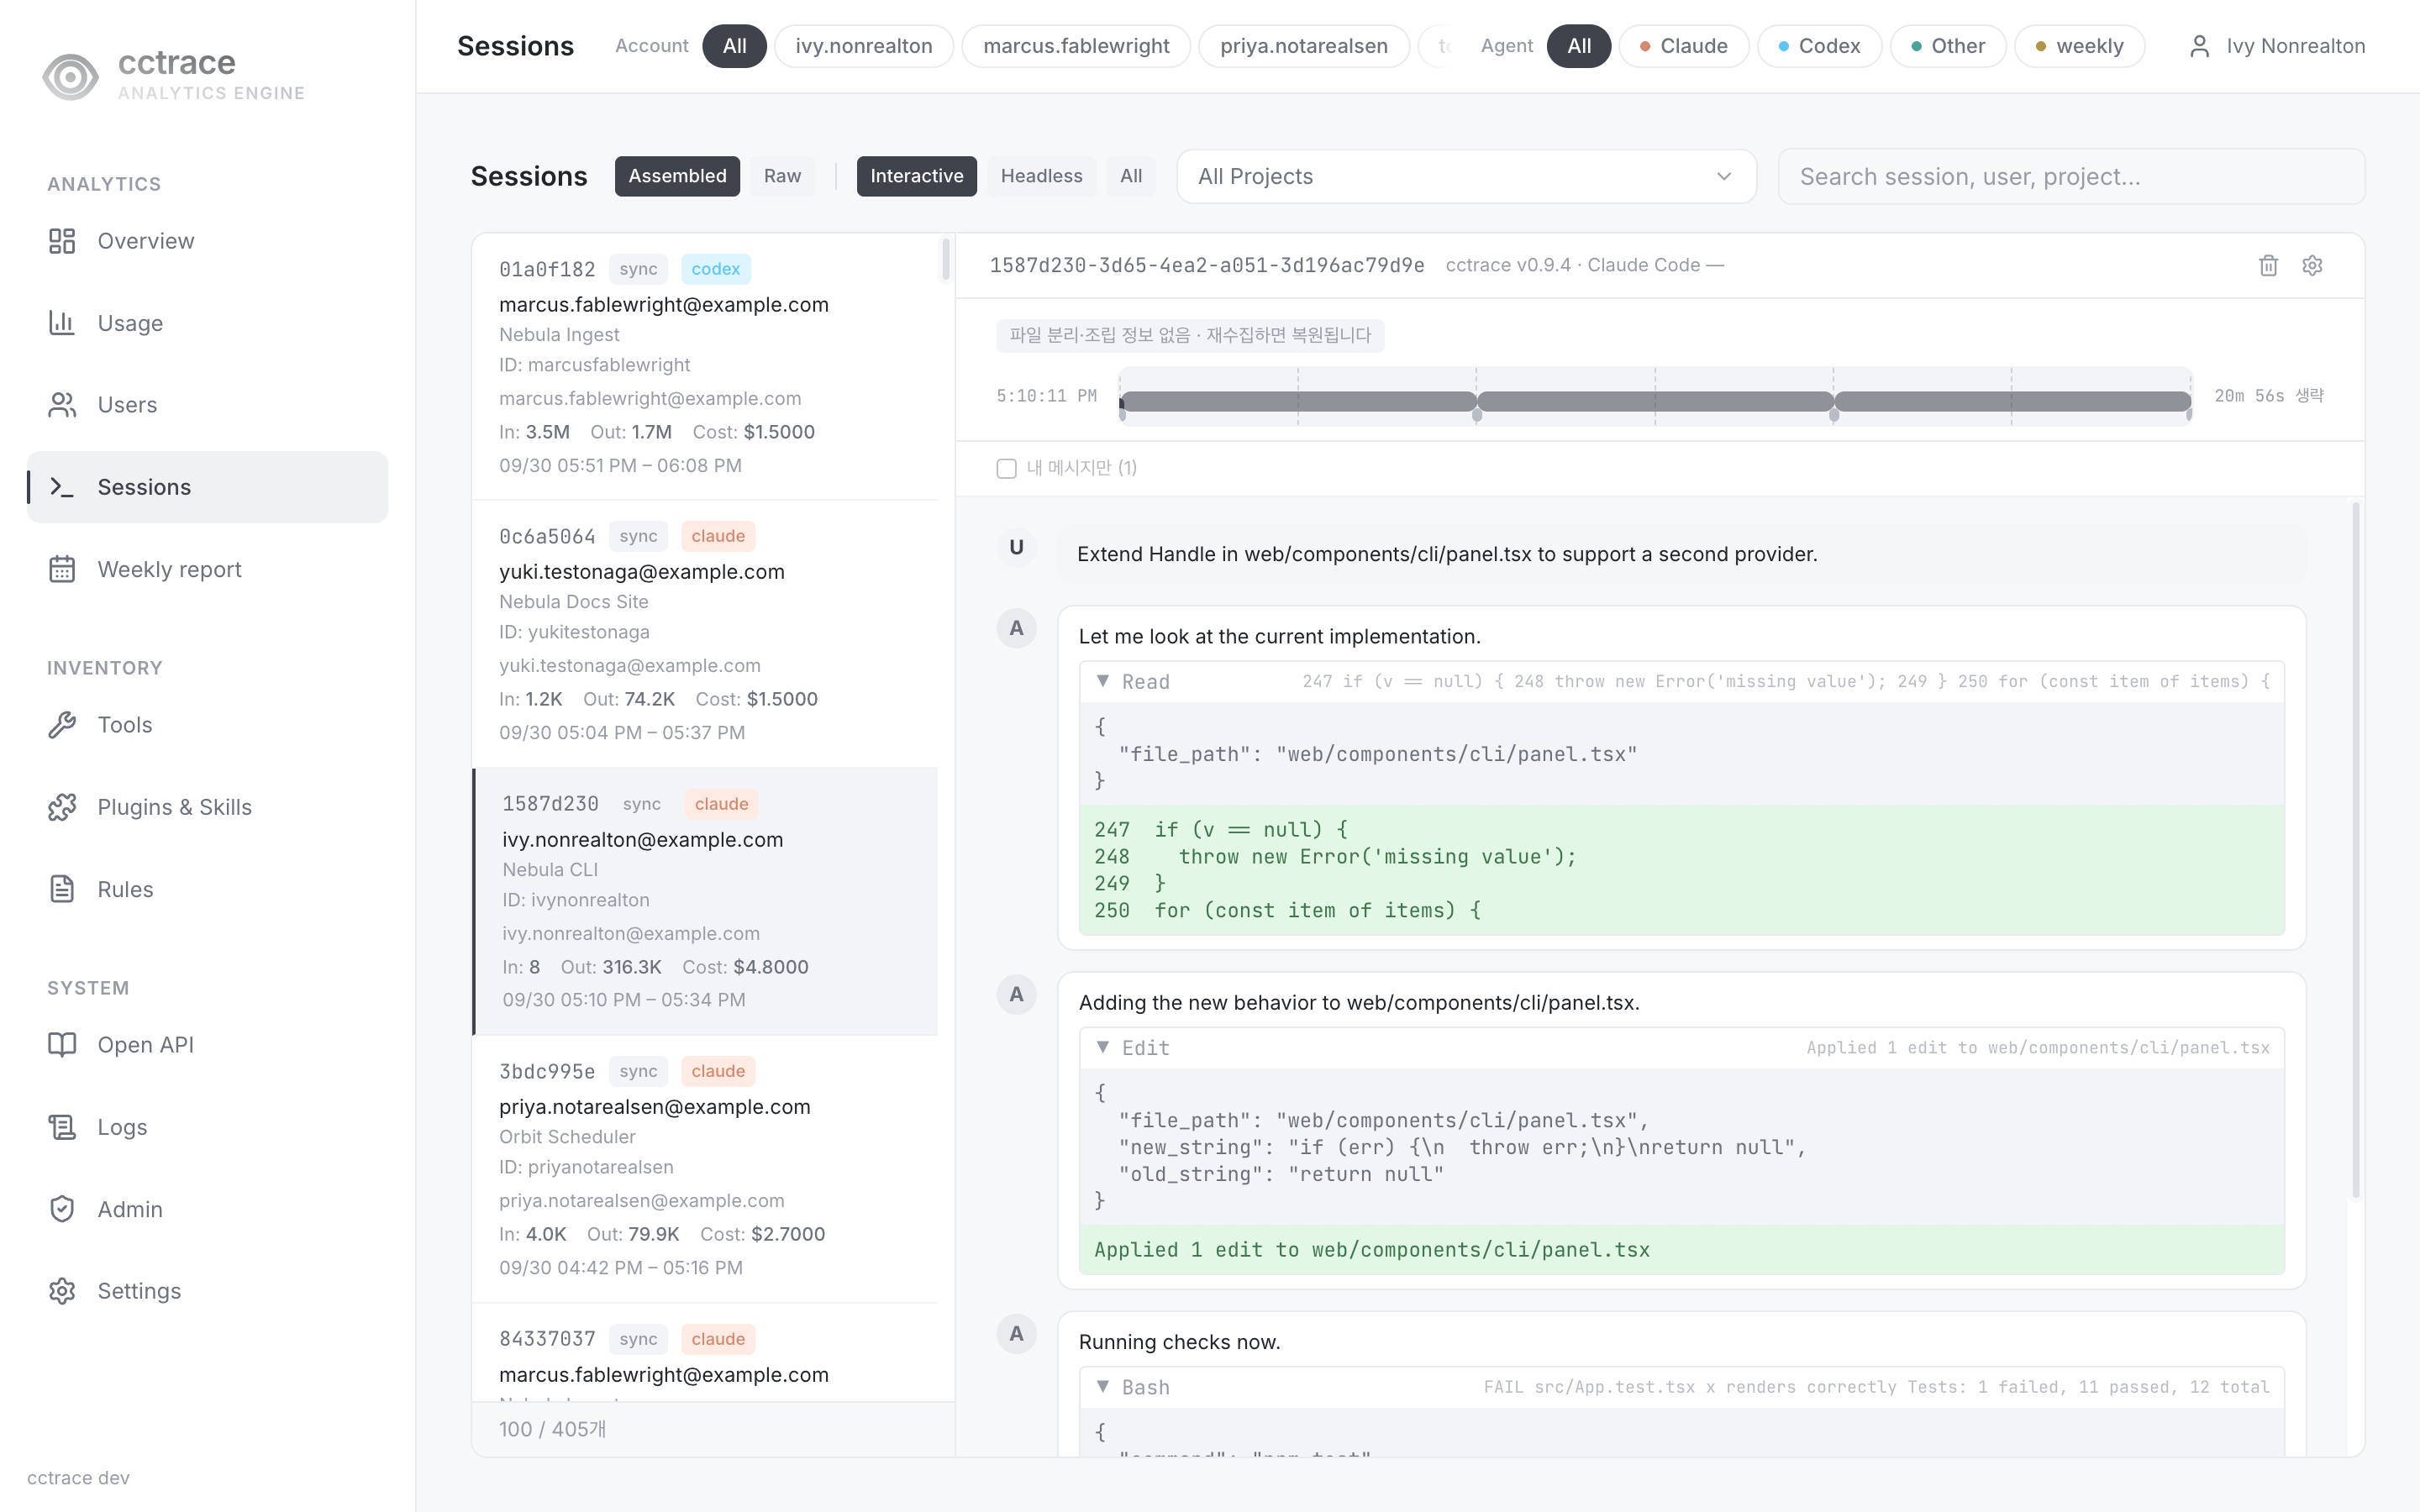Filter by account marcus.fablewright
Viewport: 2420px width, 1512px height.
[1076, 46]
